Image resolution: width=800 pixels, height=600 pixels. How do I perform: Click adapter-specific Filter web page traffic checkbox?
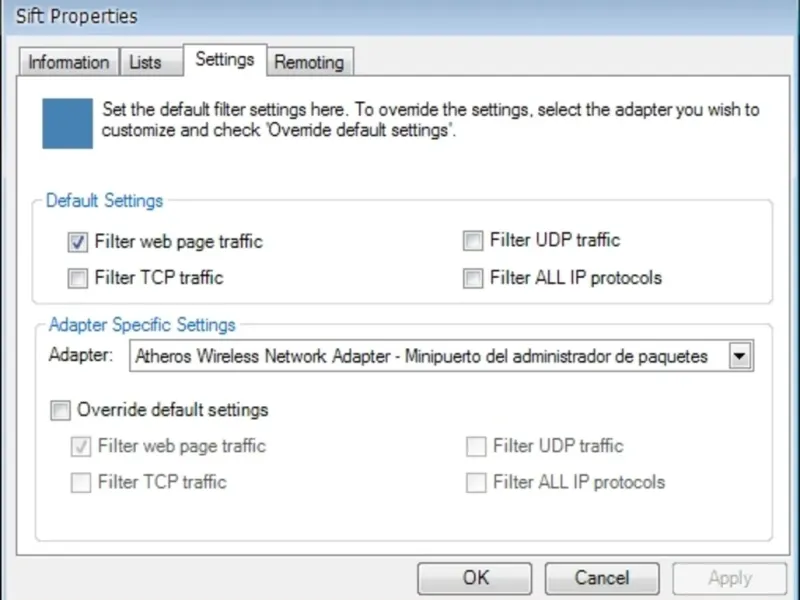pos(81,447)
